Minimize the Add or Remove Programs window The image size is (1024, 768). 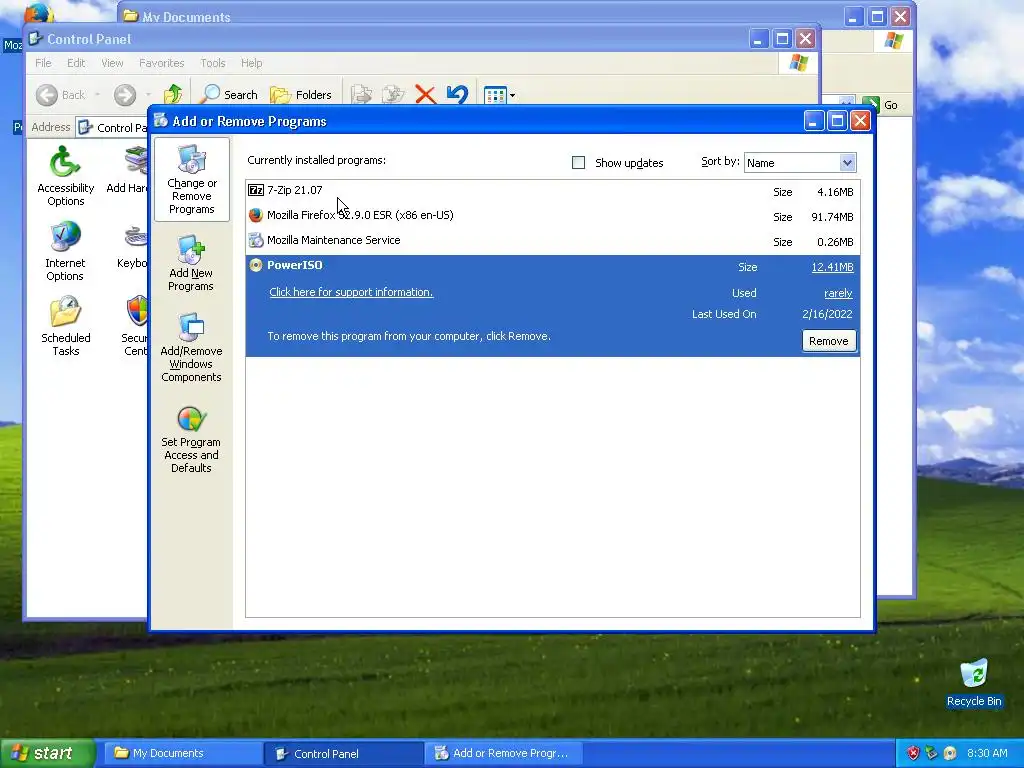pos(813,121)
